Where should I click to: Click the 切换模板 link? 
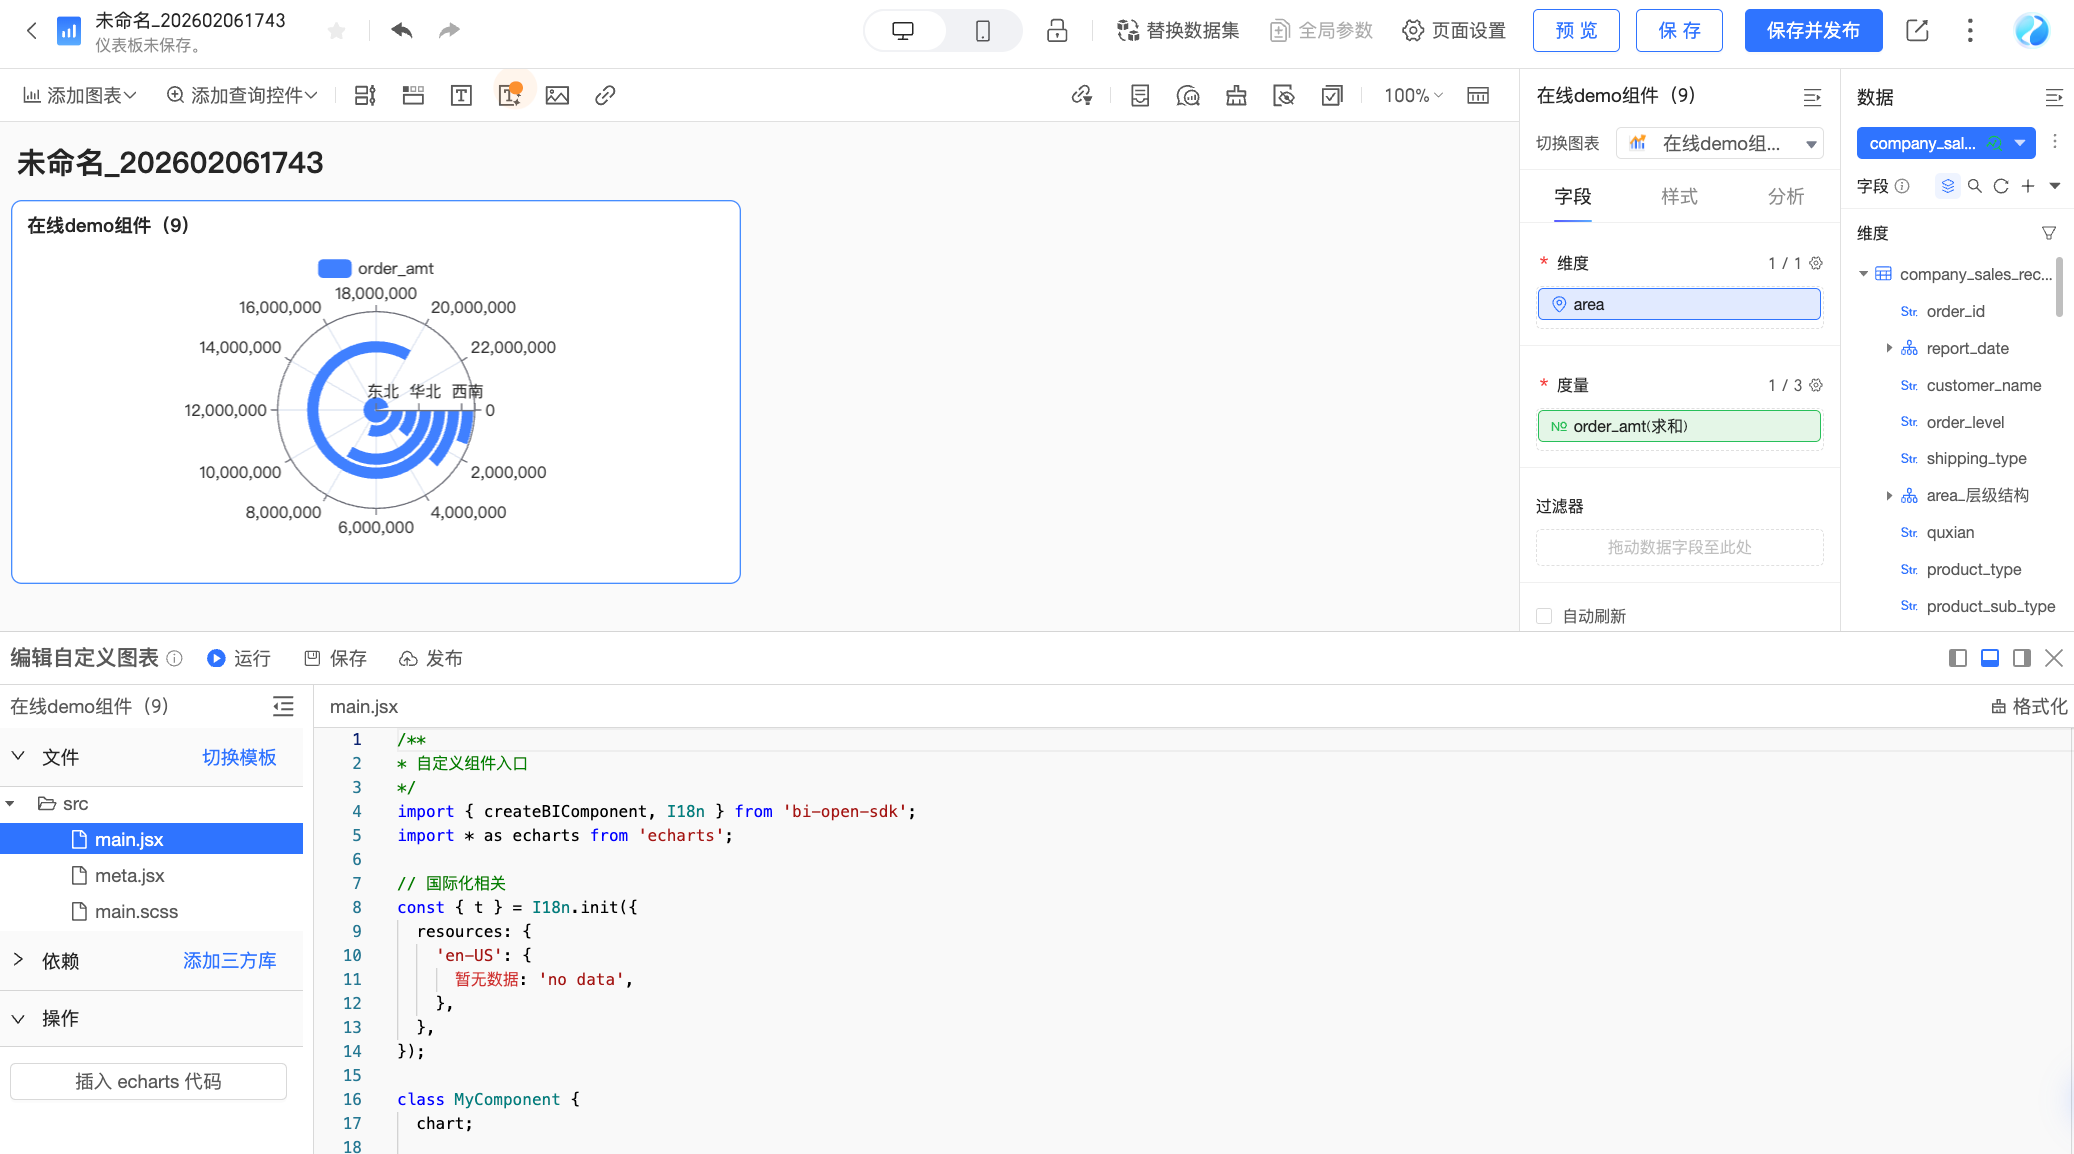[239, 757]
